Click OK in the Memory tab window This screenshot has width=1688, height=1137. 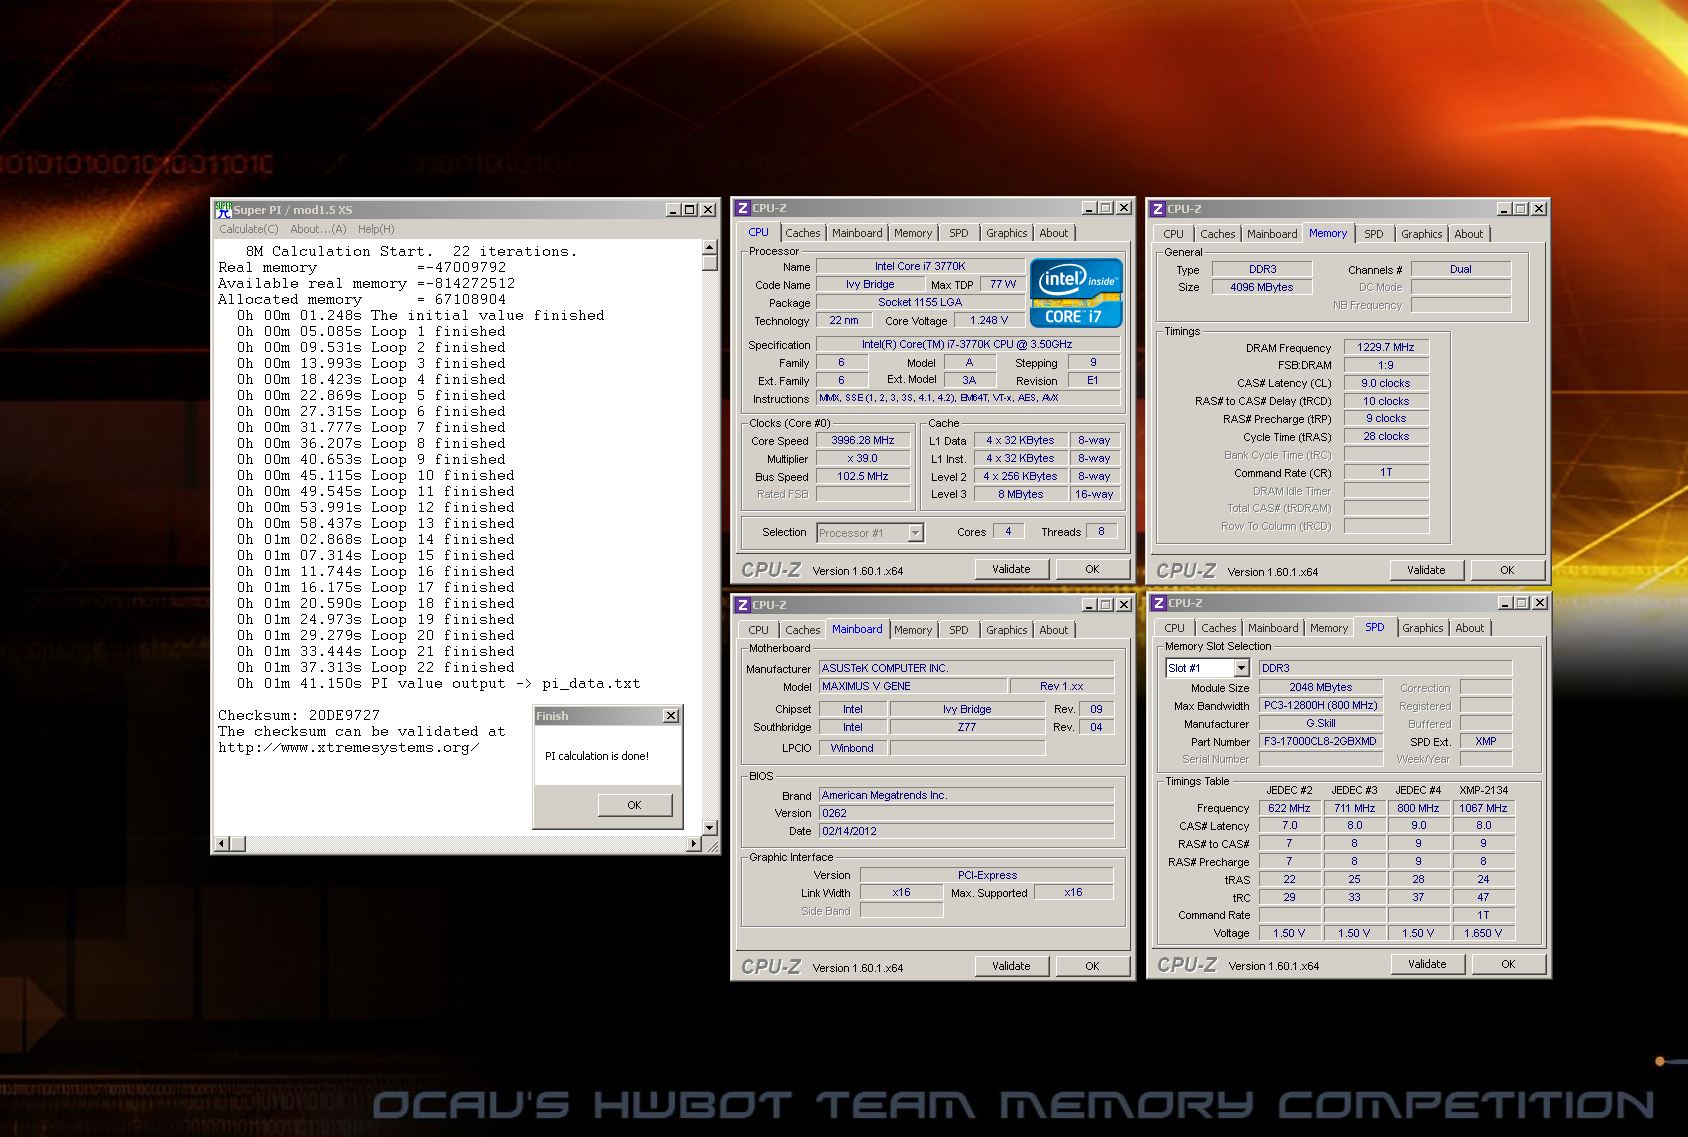1507,570
